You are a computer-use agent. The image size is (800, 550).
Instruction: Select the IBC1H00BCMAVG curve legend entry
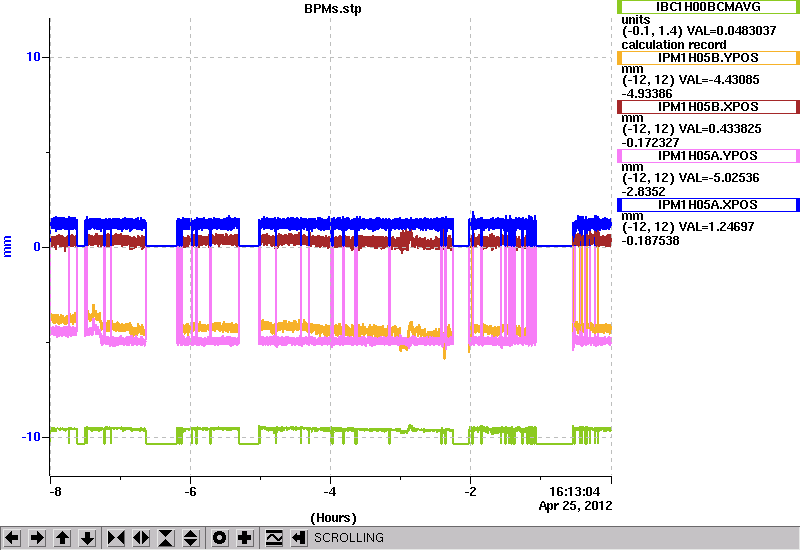point(708,7)
